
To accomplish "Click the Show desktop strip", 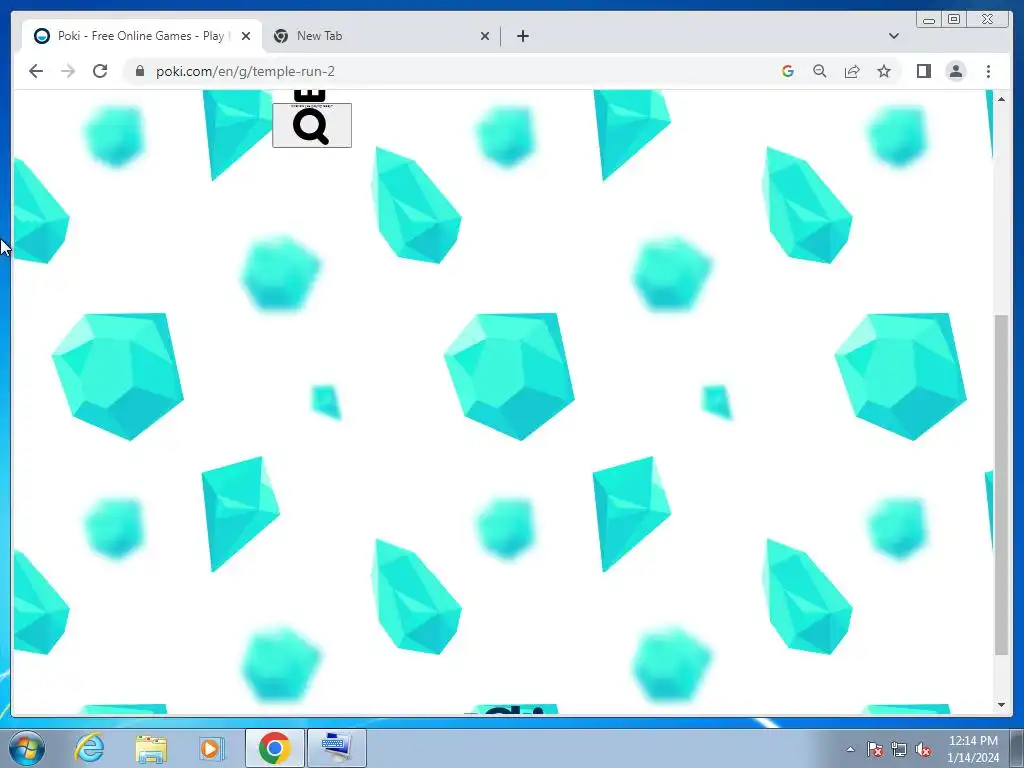I will coord(1017,748).
